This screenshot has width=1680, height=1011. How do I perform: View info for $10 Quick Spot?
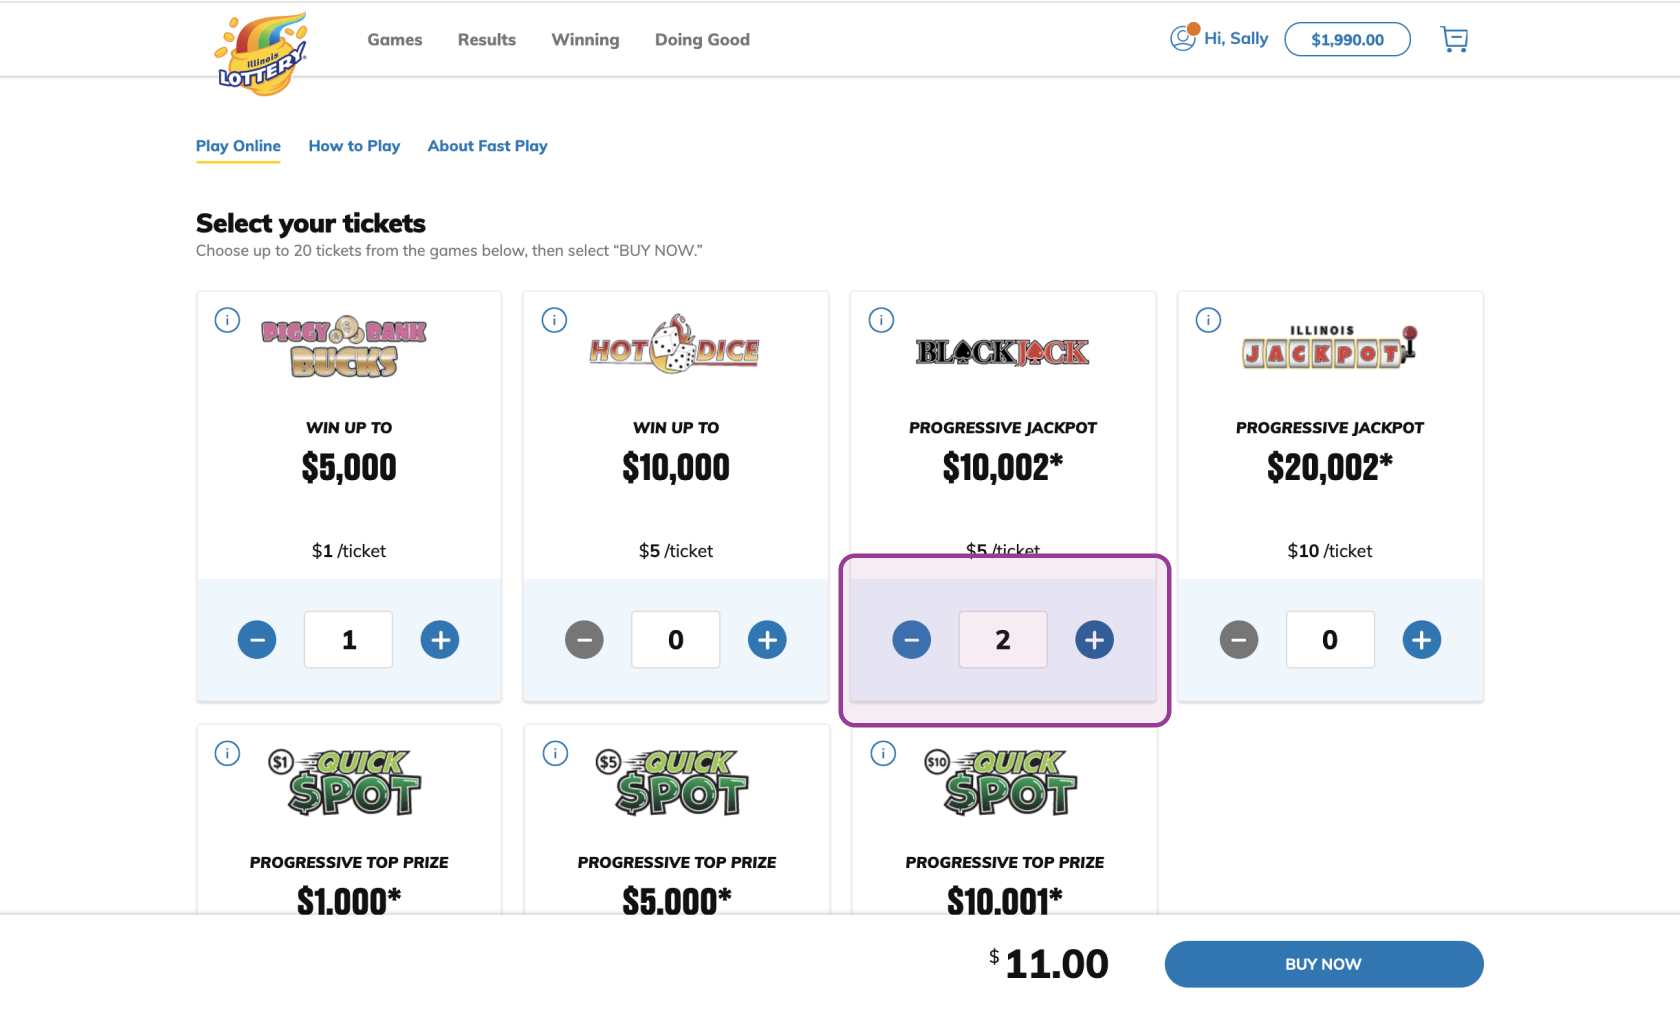pyautogui.click(x=883, y=753)
